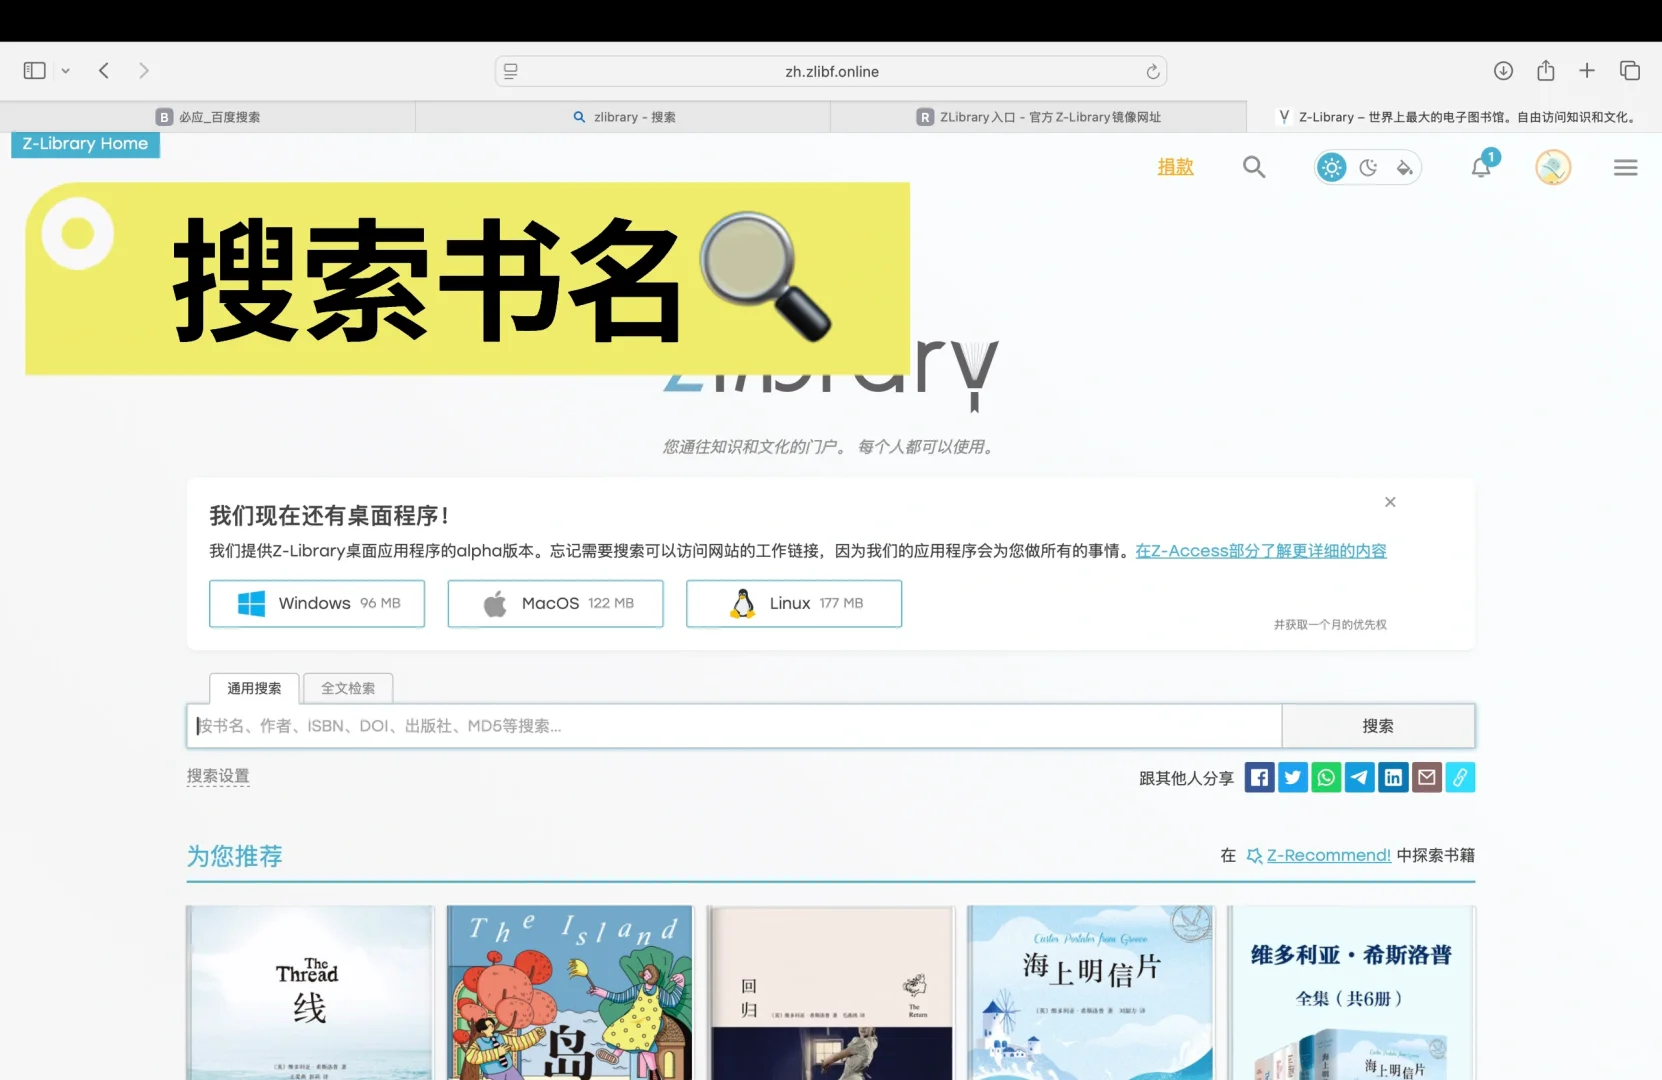Open the Safari share icon
The width and height of the screenshot is (1662, 1080).
[1546, 70]
